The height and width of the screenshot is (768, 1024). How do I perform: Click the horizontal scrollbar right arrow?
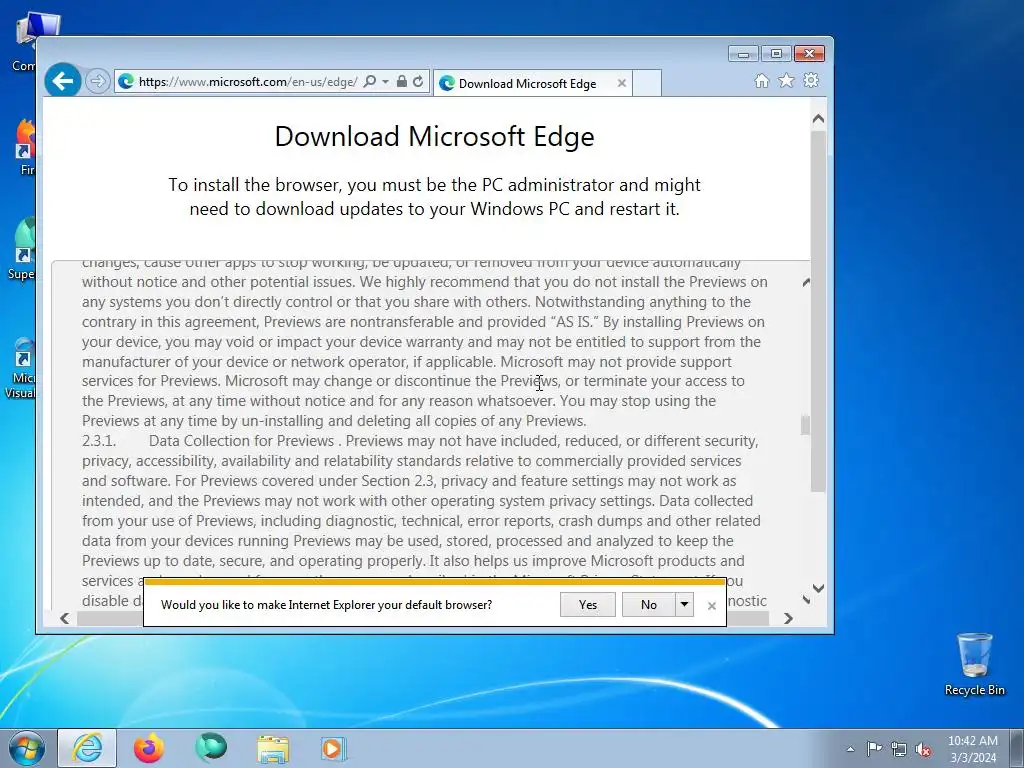(x=788, y=618)
